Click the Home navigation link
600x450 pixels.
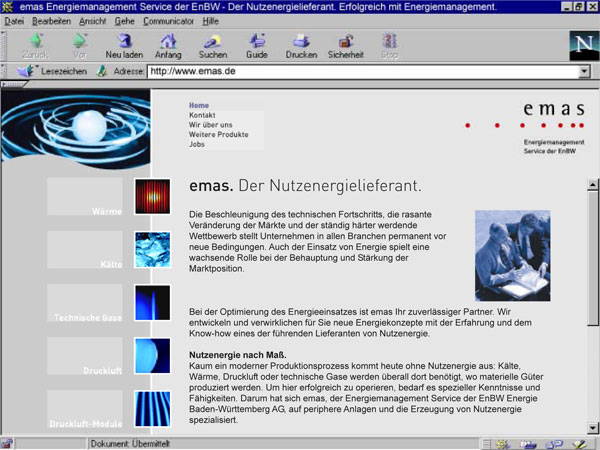(x=199, y=105)
